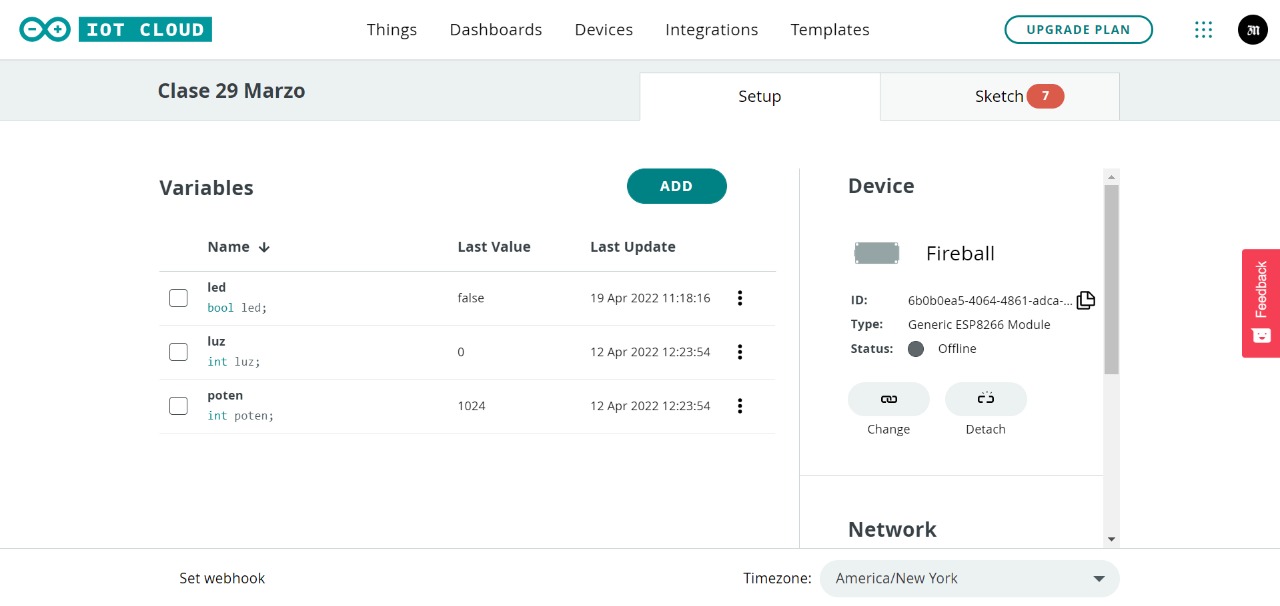Click the Detach device icon
This screenshot has height=606, width=1280.
click(x=986, y=399)
